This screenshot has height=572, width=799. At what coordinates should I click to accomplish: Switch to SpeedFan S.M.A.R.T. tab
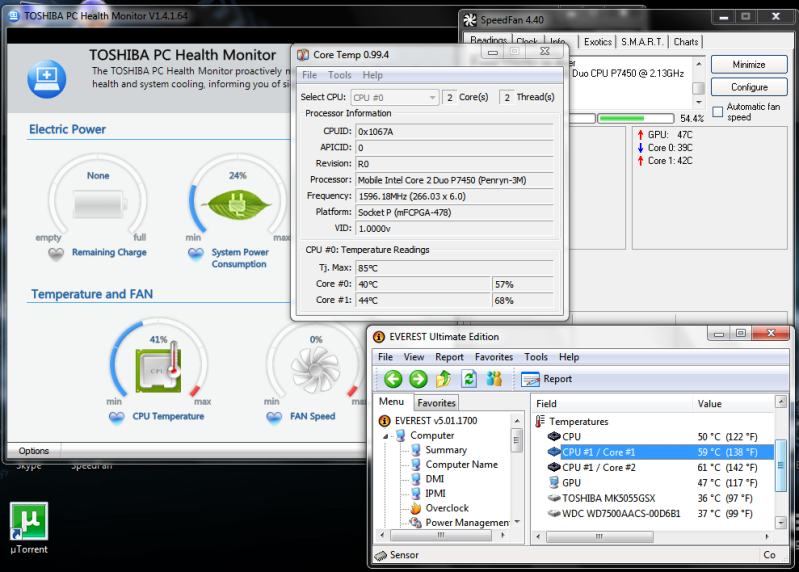(642, 42)
